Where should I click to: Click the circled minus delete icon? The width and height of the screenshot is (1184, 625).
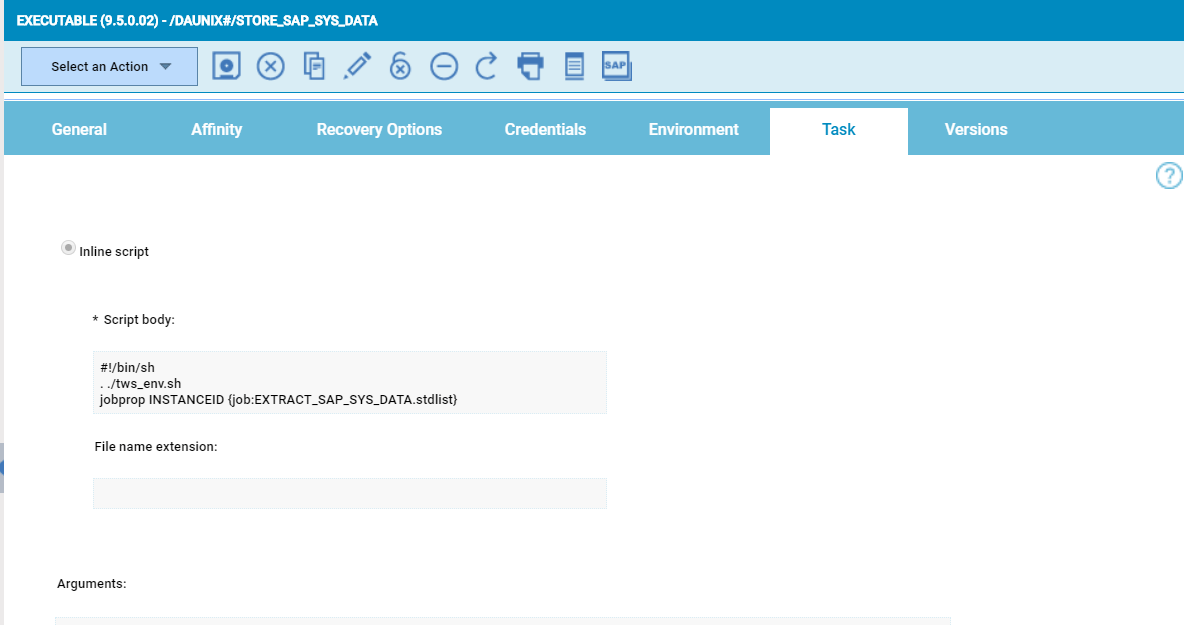444,67
